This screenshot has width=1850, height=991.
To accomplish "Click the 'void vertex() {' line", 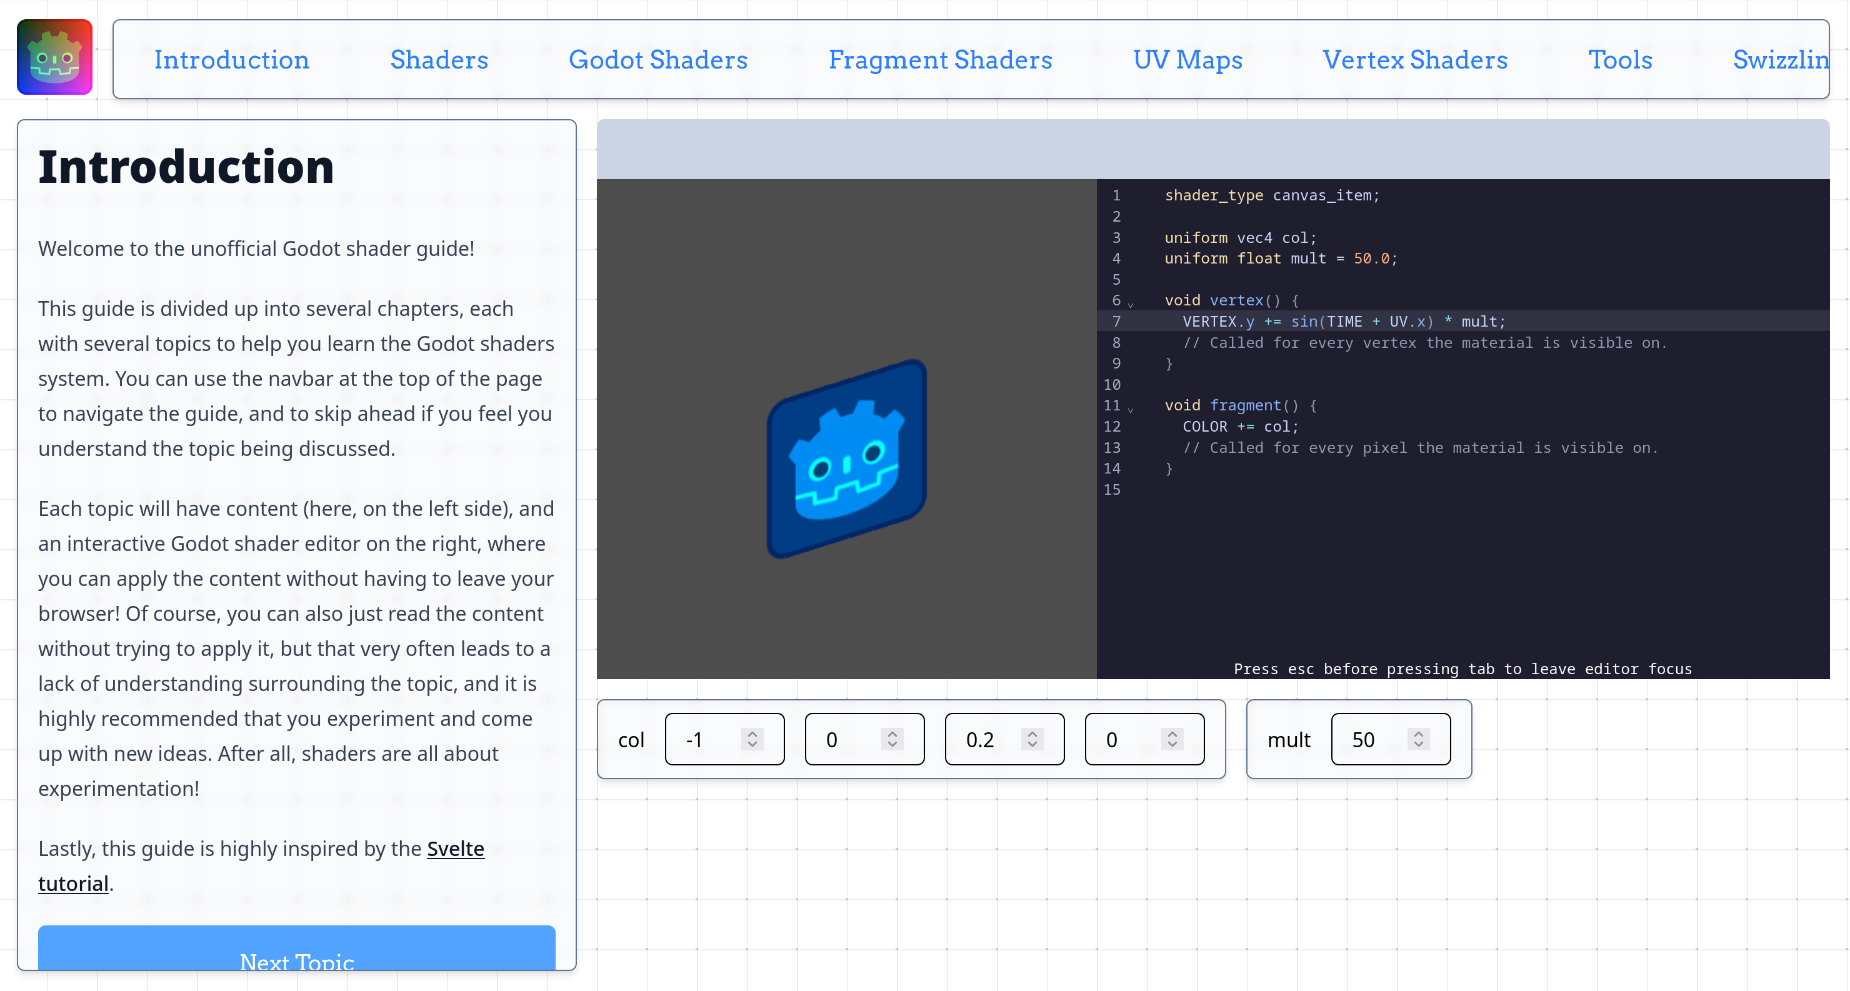I will (1232, 301).
